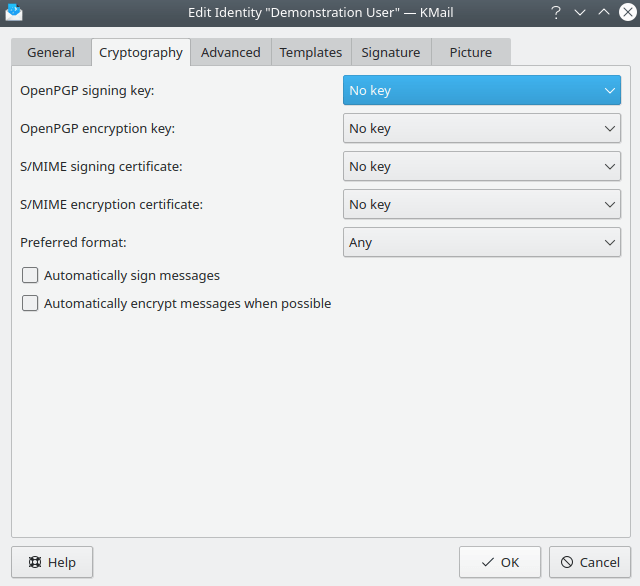Click the Cancel button
This screenshot has height=586, width=640.
pos(590,562)
